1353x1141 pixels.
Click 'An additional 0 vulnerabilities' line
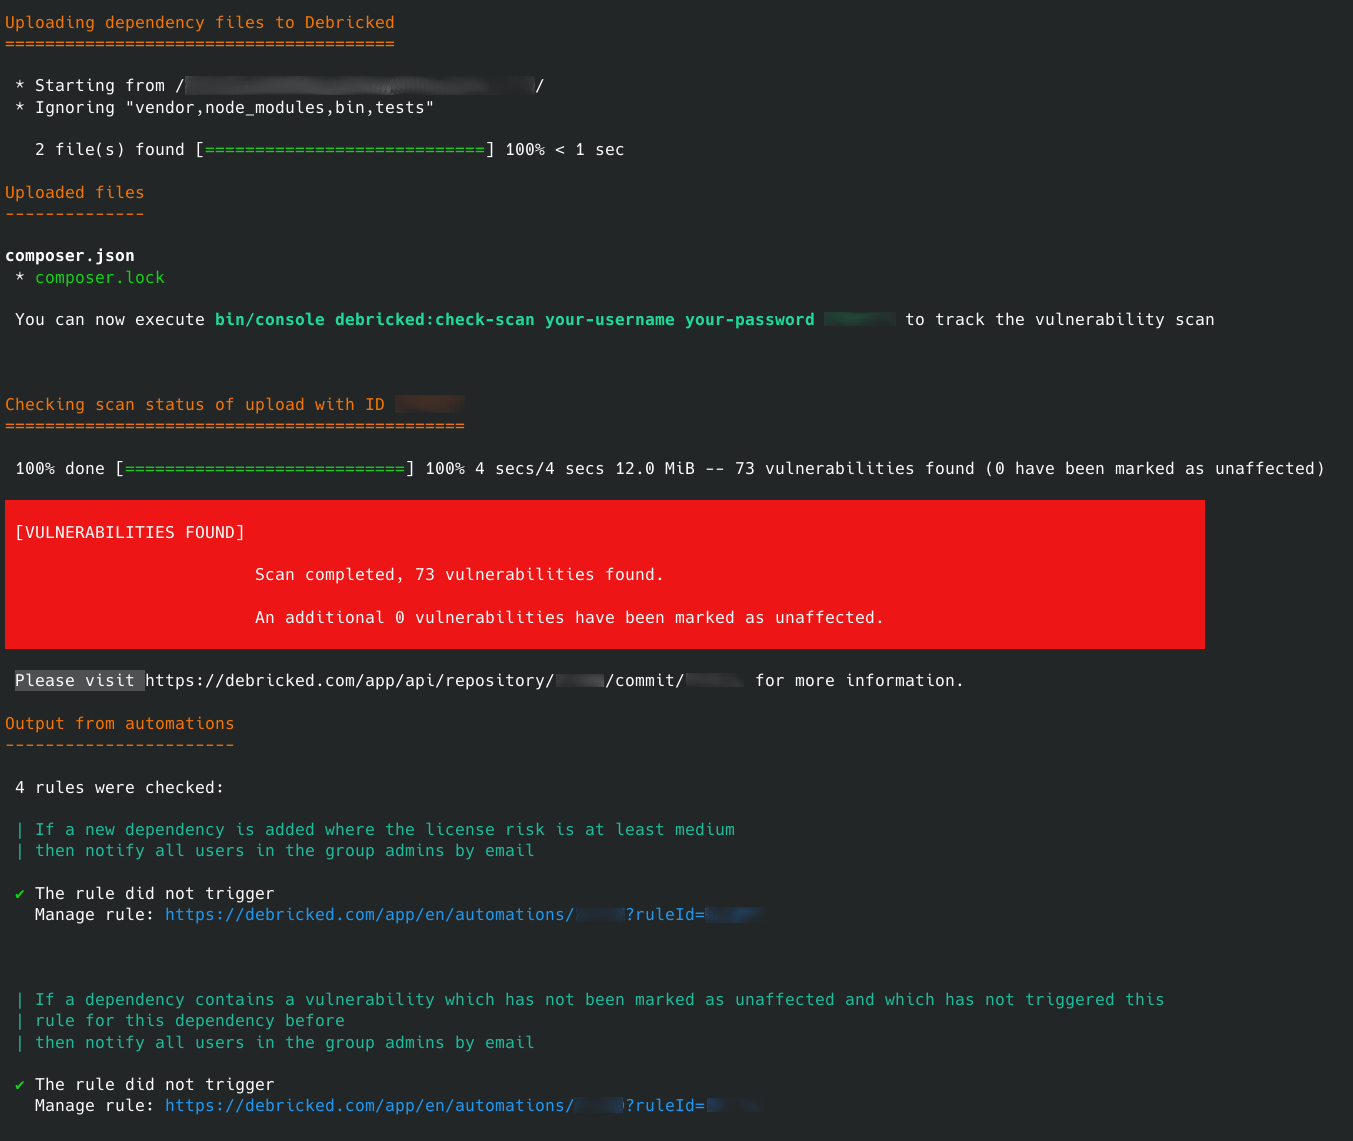click(x=570, y=617)
